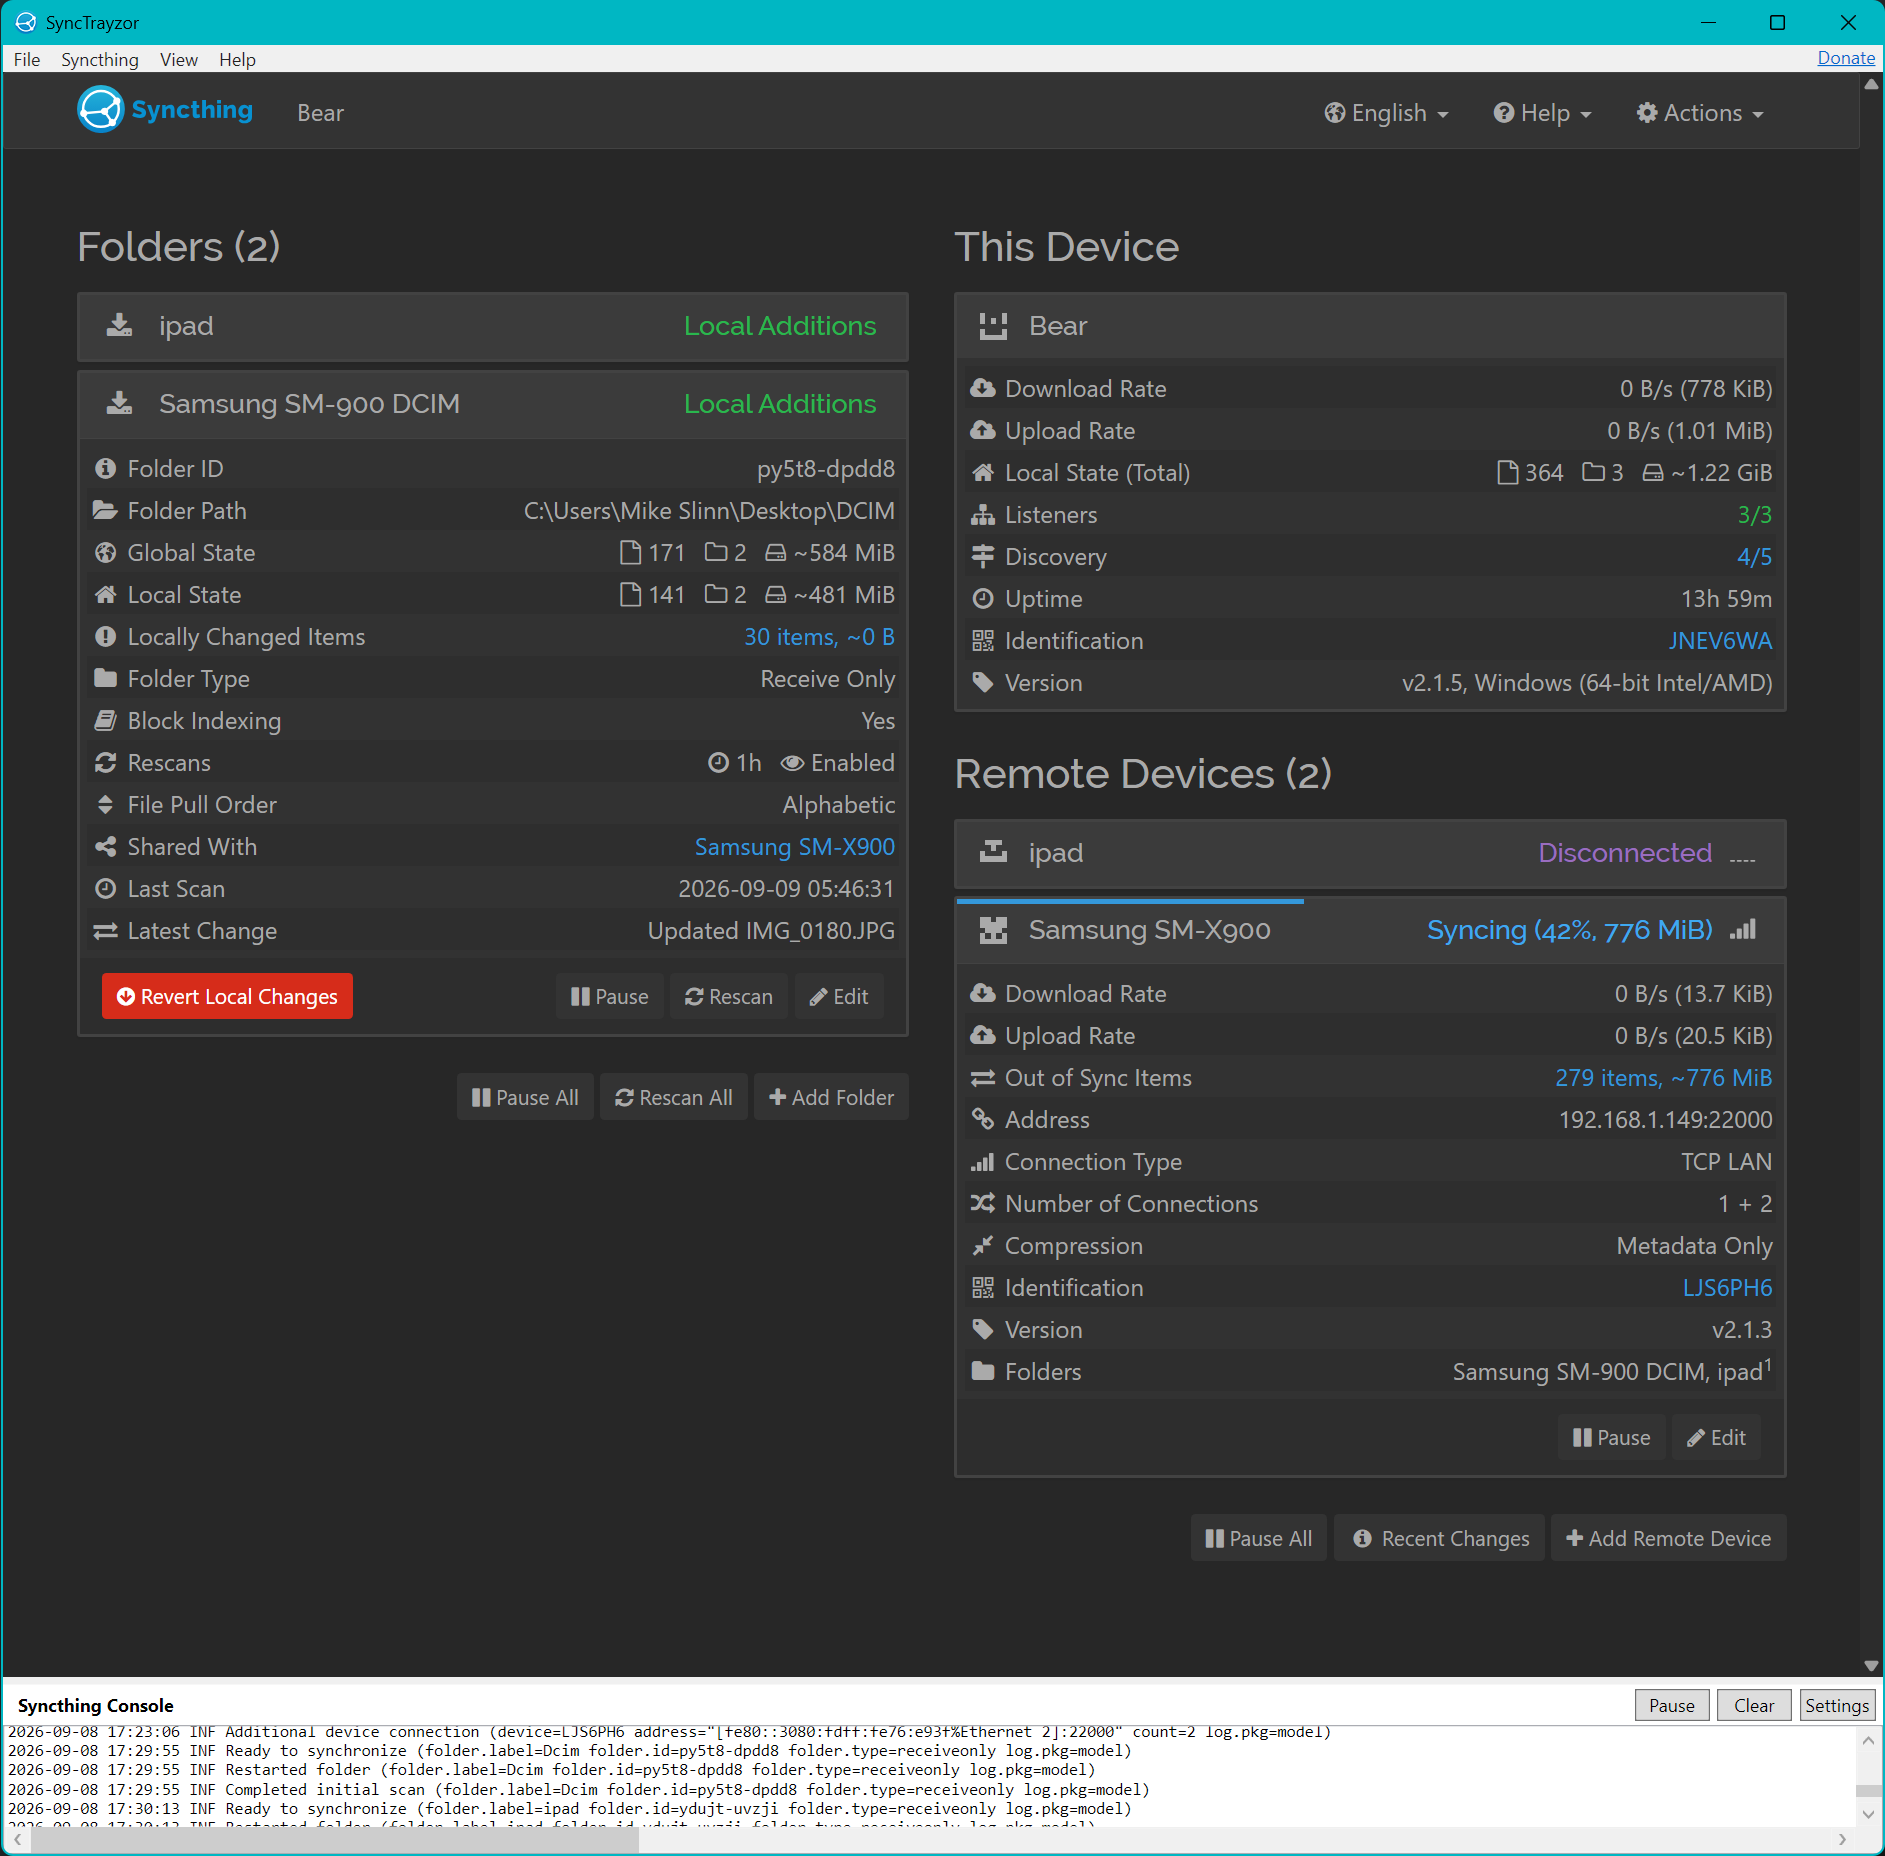Screen dimensions: 1885x1856
Task: Pause the Samsung SM-900 DCIM folder
Action: tap(609, 996)
